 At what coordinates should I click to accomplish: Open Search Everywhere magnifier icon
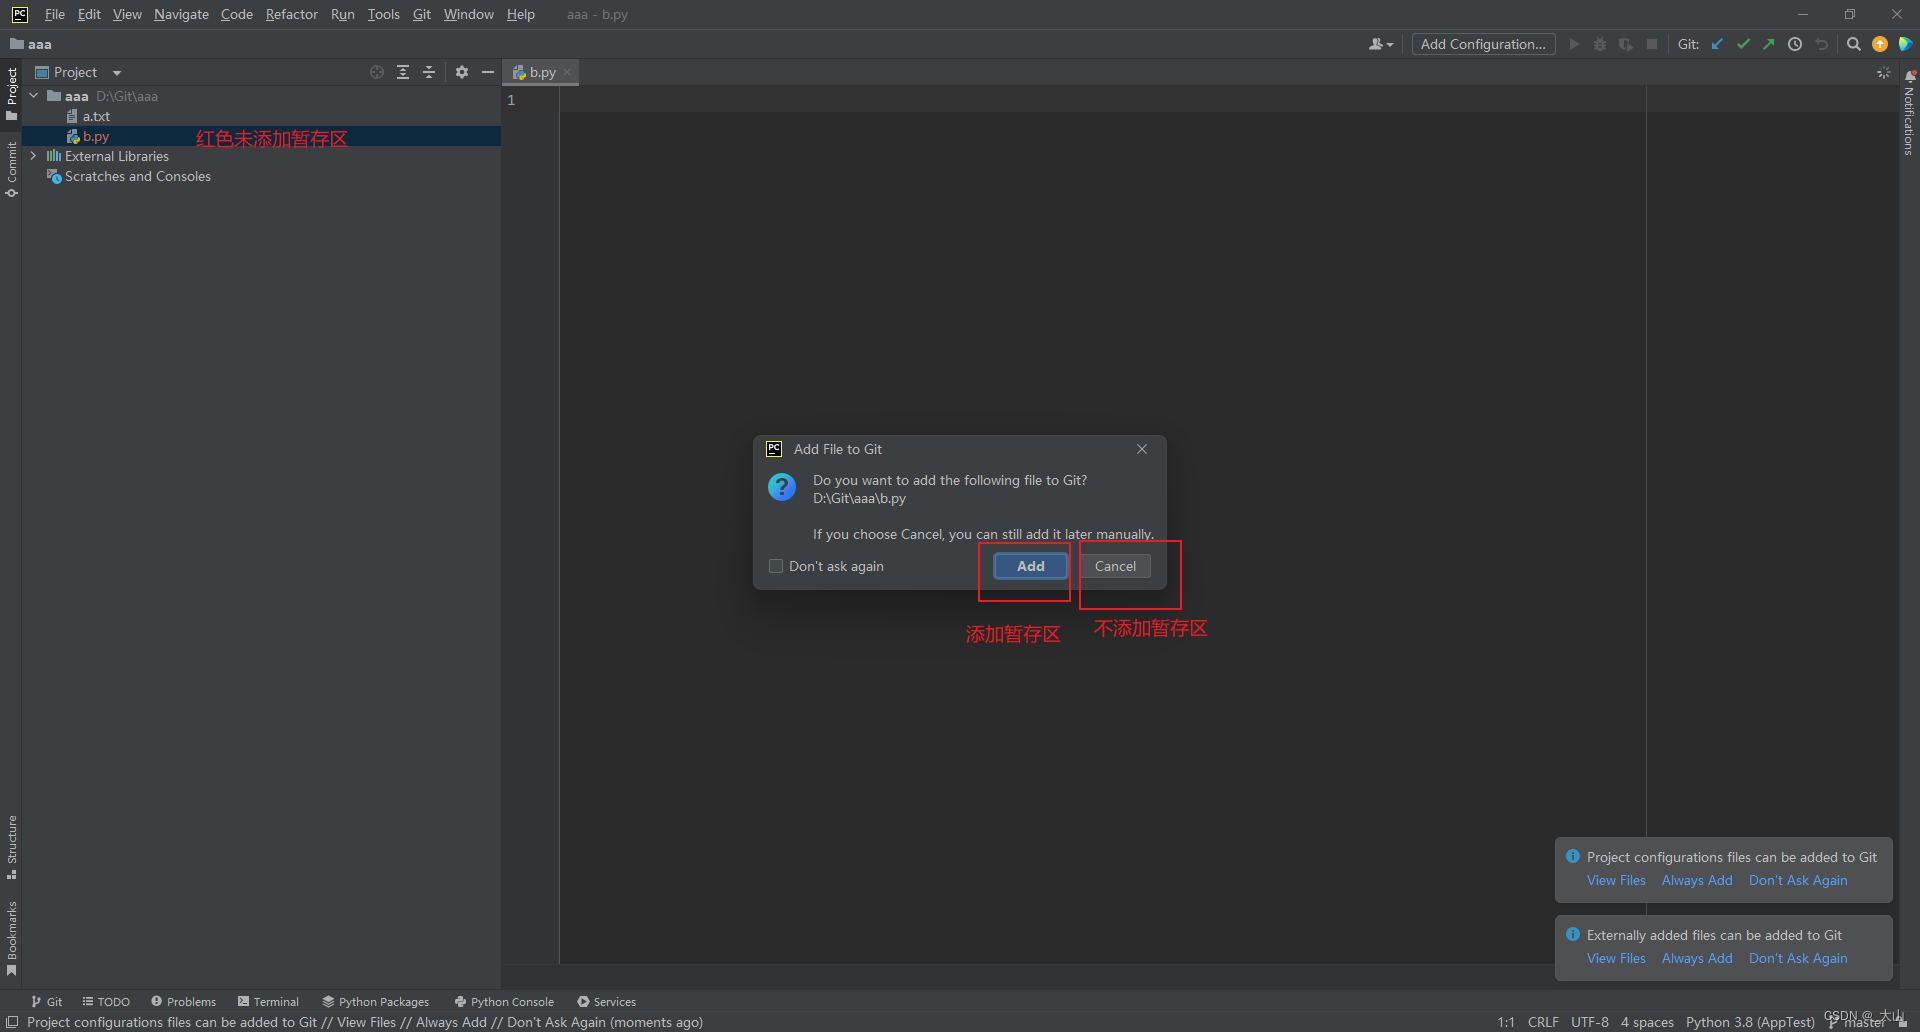1854,44
